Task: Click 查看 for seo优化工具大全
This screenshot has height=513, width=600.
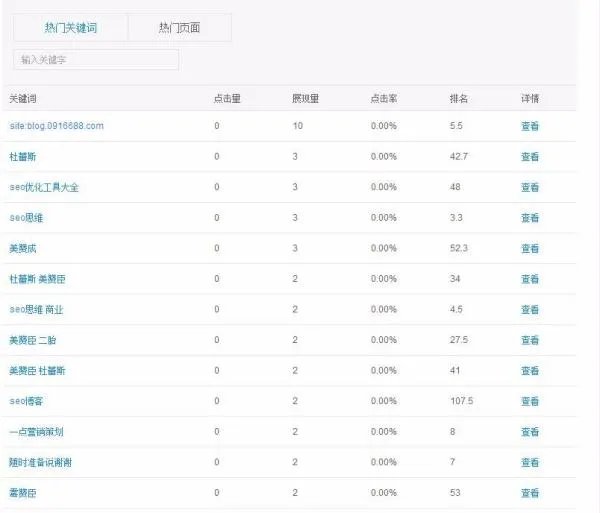Action: (x=530, y=187)
